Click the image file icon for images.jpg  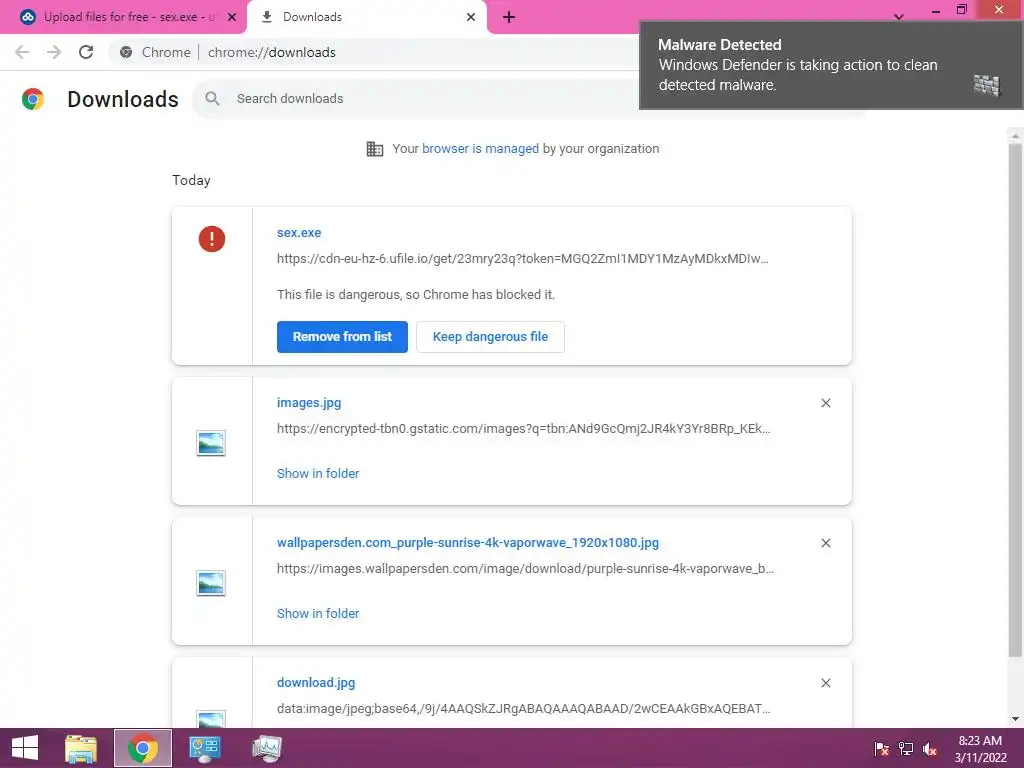[211, 443]
